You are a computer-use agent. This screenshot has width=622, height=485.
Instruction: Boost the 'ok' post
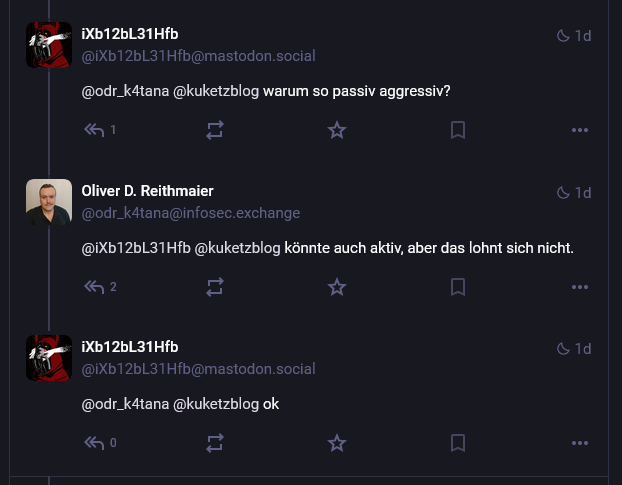(x=215, y=443)
